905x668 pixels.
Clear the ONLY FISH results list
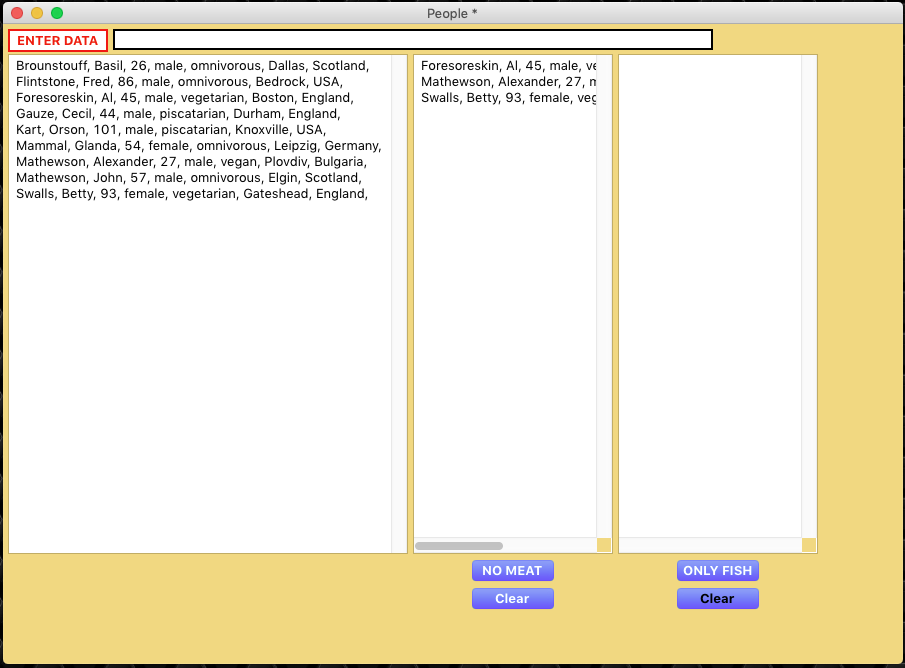point(717,599)
